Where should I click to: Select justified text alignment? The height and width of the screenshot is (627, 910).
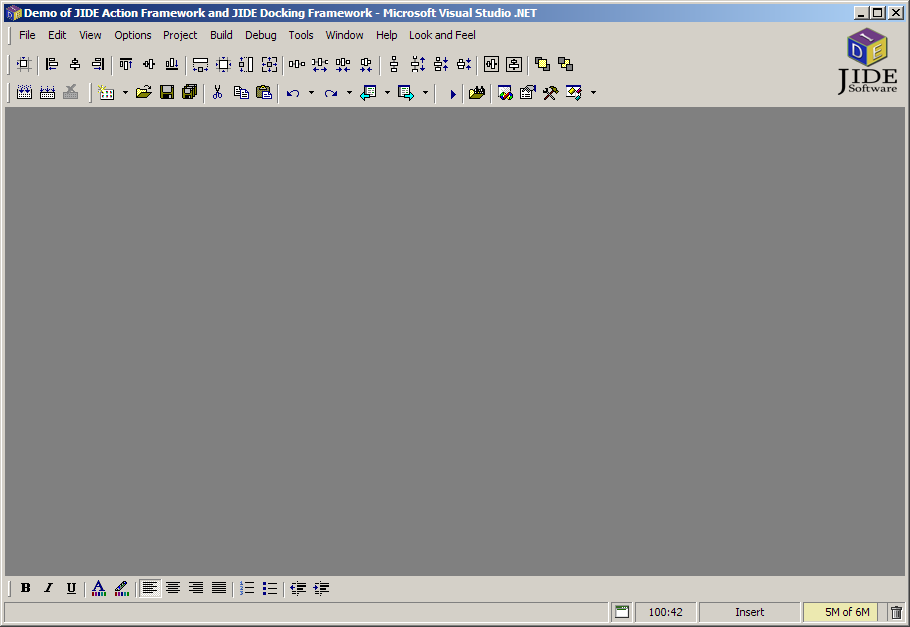tap(219, 588)
